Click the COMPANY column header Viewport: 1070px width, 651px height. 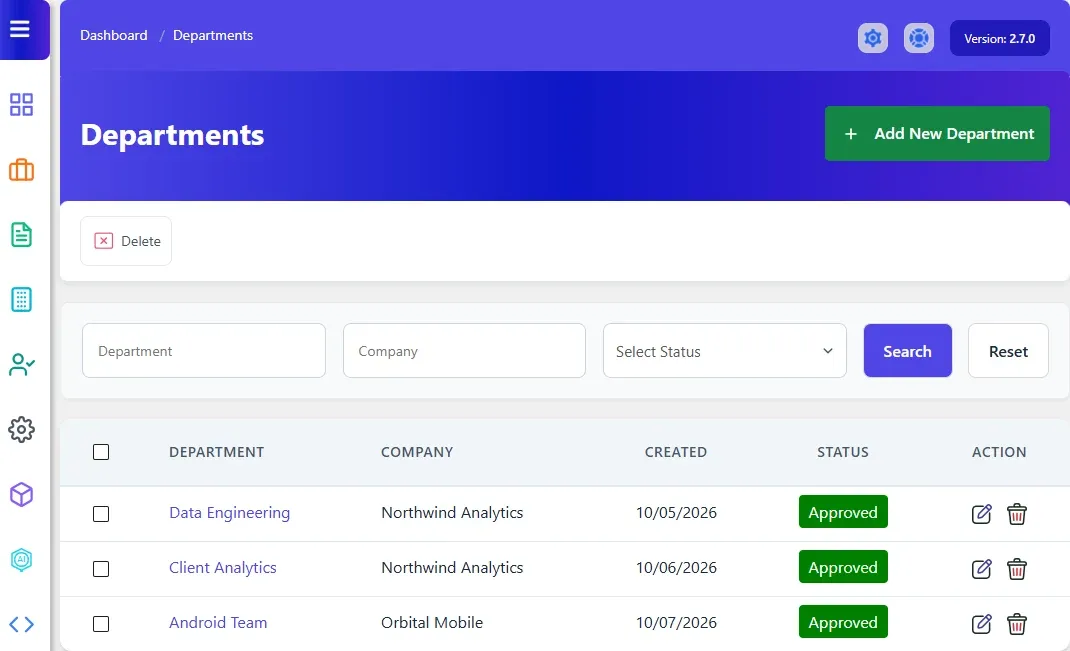[417, 452]
